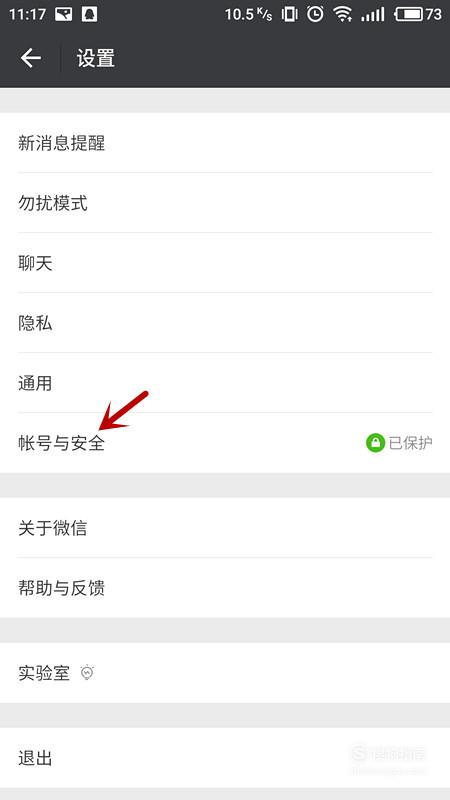450x800 pixels.
Task: Tap the message notification icon in status bar
Action: tap(64, 14)
